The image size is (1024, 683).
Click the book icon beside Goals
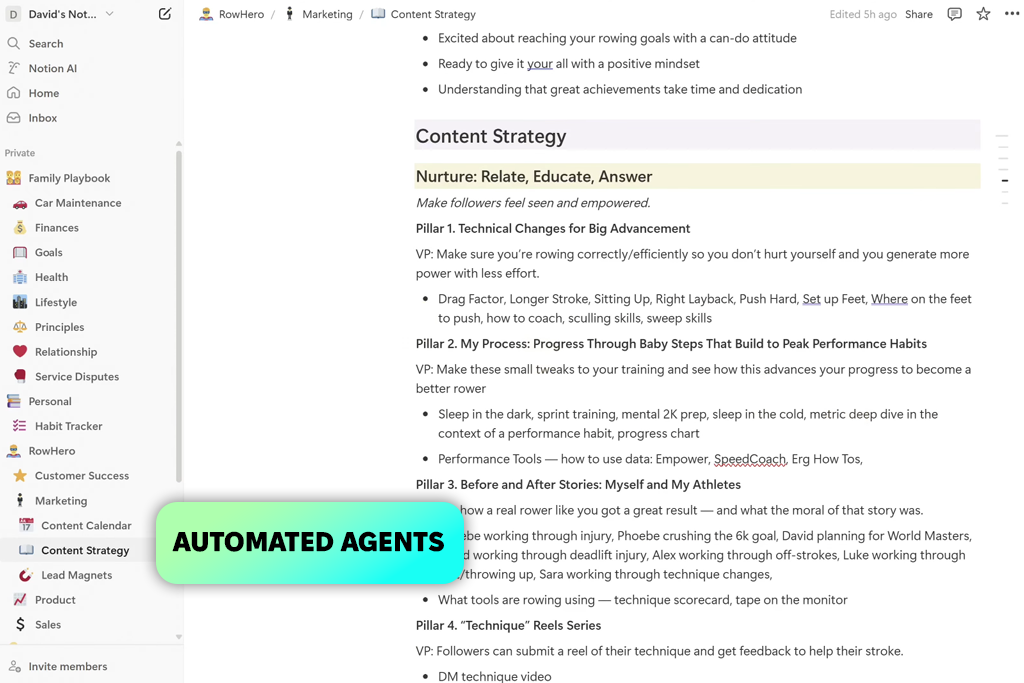(20, 253)
